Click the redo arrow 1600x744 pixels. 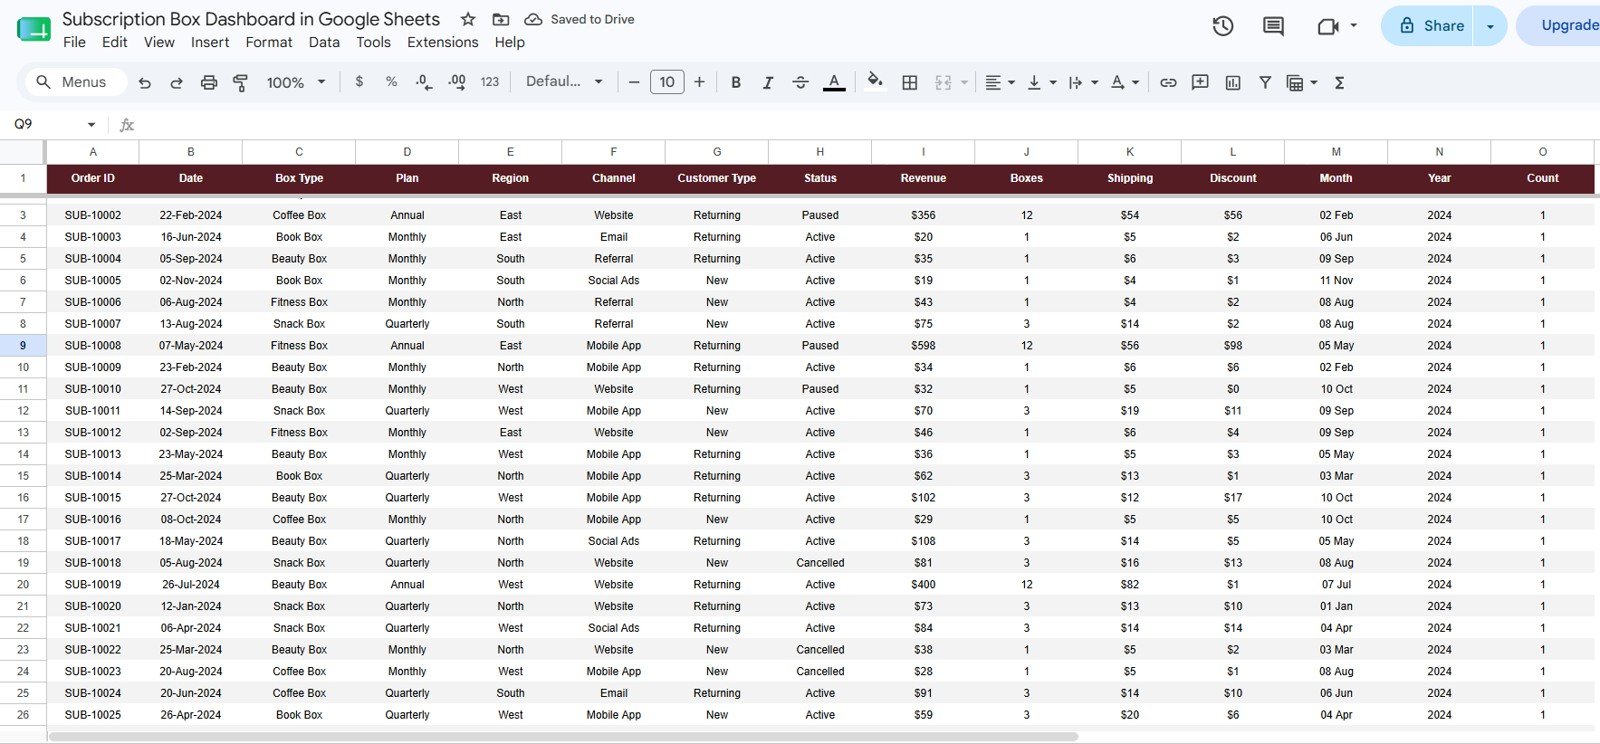pos(177,82)
